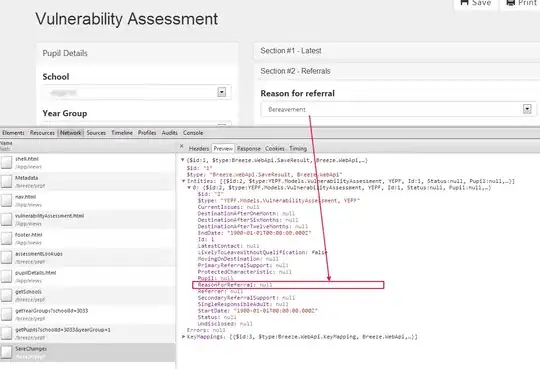This screenshot has height=369, width=540.
Task: Open the Console devtools tab
Action: [x=193, y=133]
